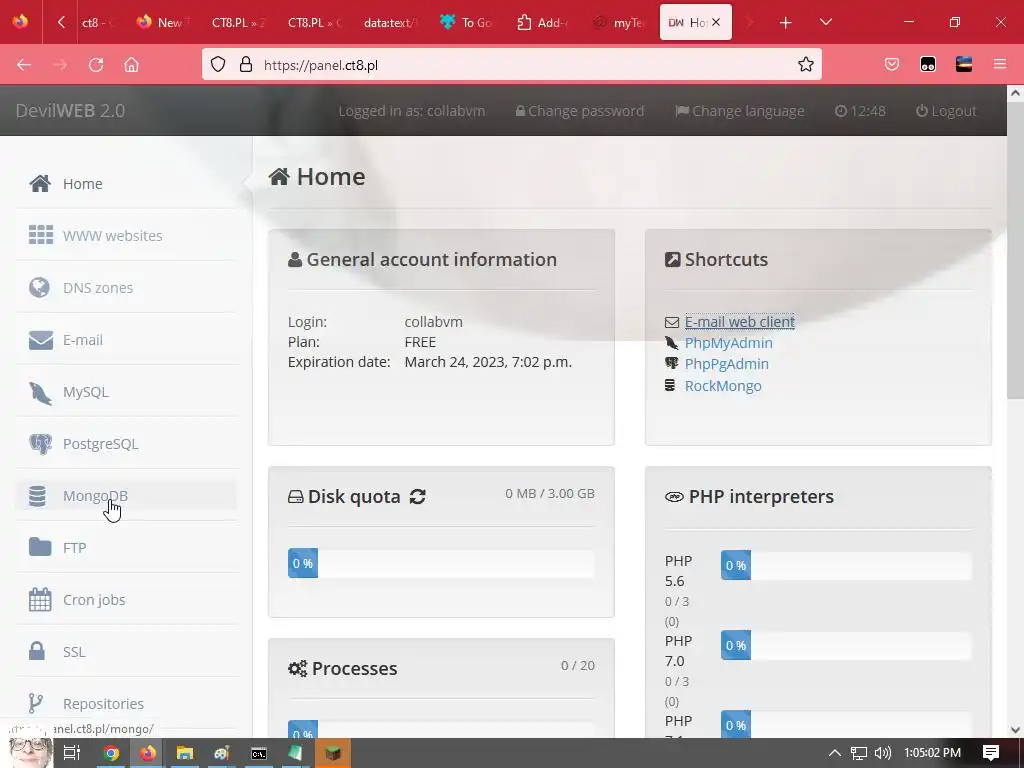This screenshot has height=768, width=1024.
Task: Switch to the To Go tab
Action: click(466, 23)
